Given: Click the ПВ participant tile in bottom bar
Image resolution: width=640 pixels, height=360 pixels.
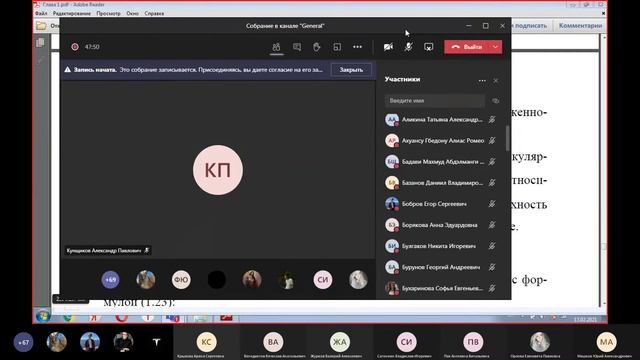Looking at the screenshot, I should tap(473, 342).
